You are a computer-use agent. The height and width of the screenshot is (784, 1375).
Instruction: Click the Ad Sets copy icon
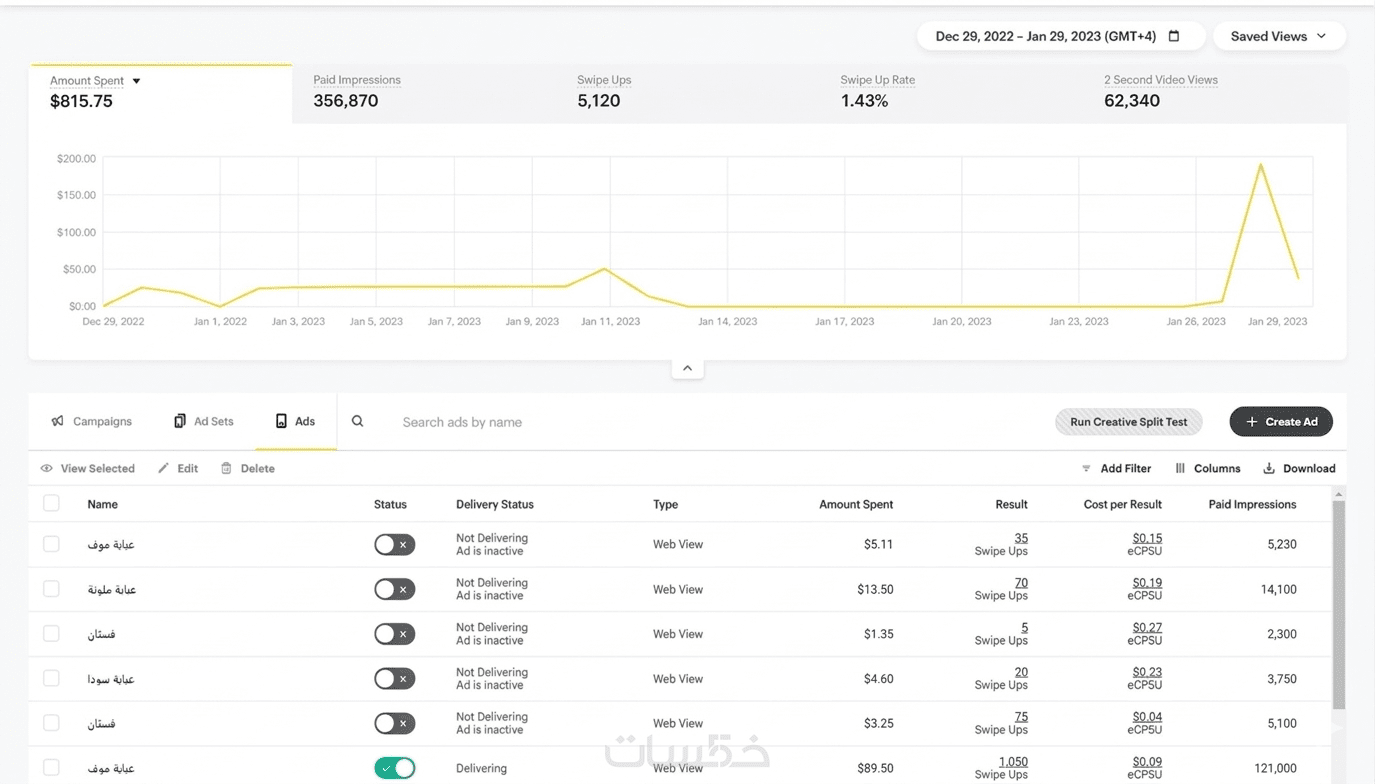coord(180,422)
